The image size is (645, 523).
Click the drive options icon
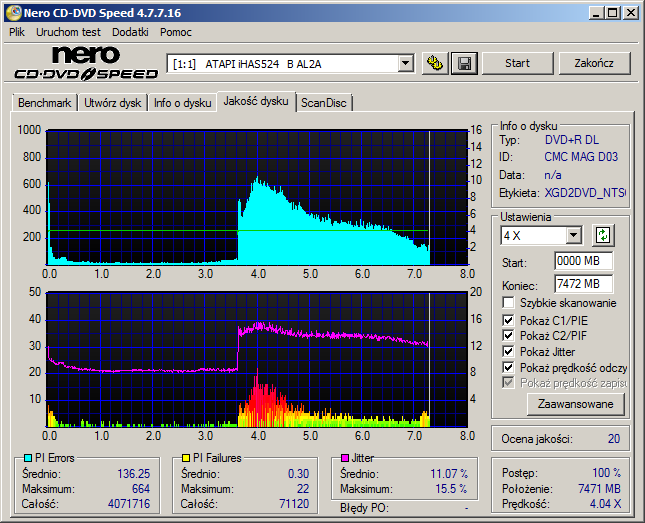[435, 63]
